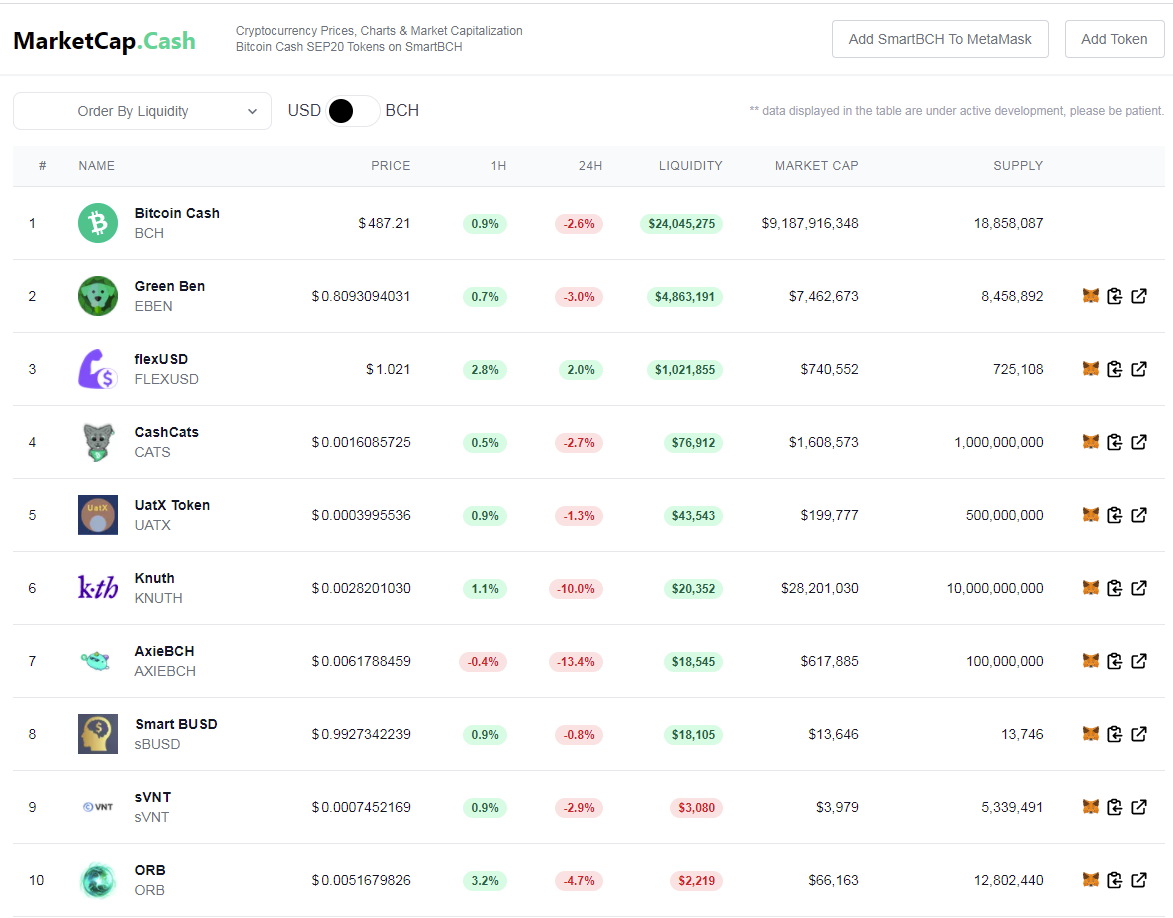Click the Add SmartBCH To MetaMask button
The image size is (1173, 918).
pyautogui.click(x=940, y=39)
